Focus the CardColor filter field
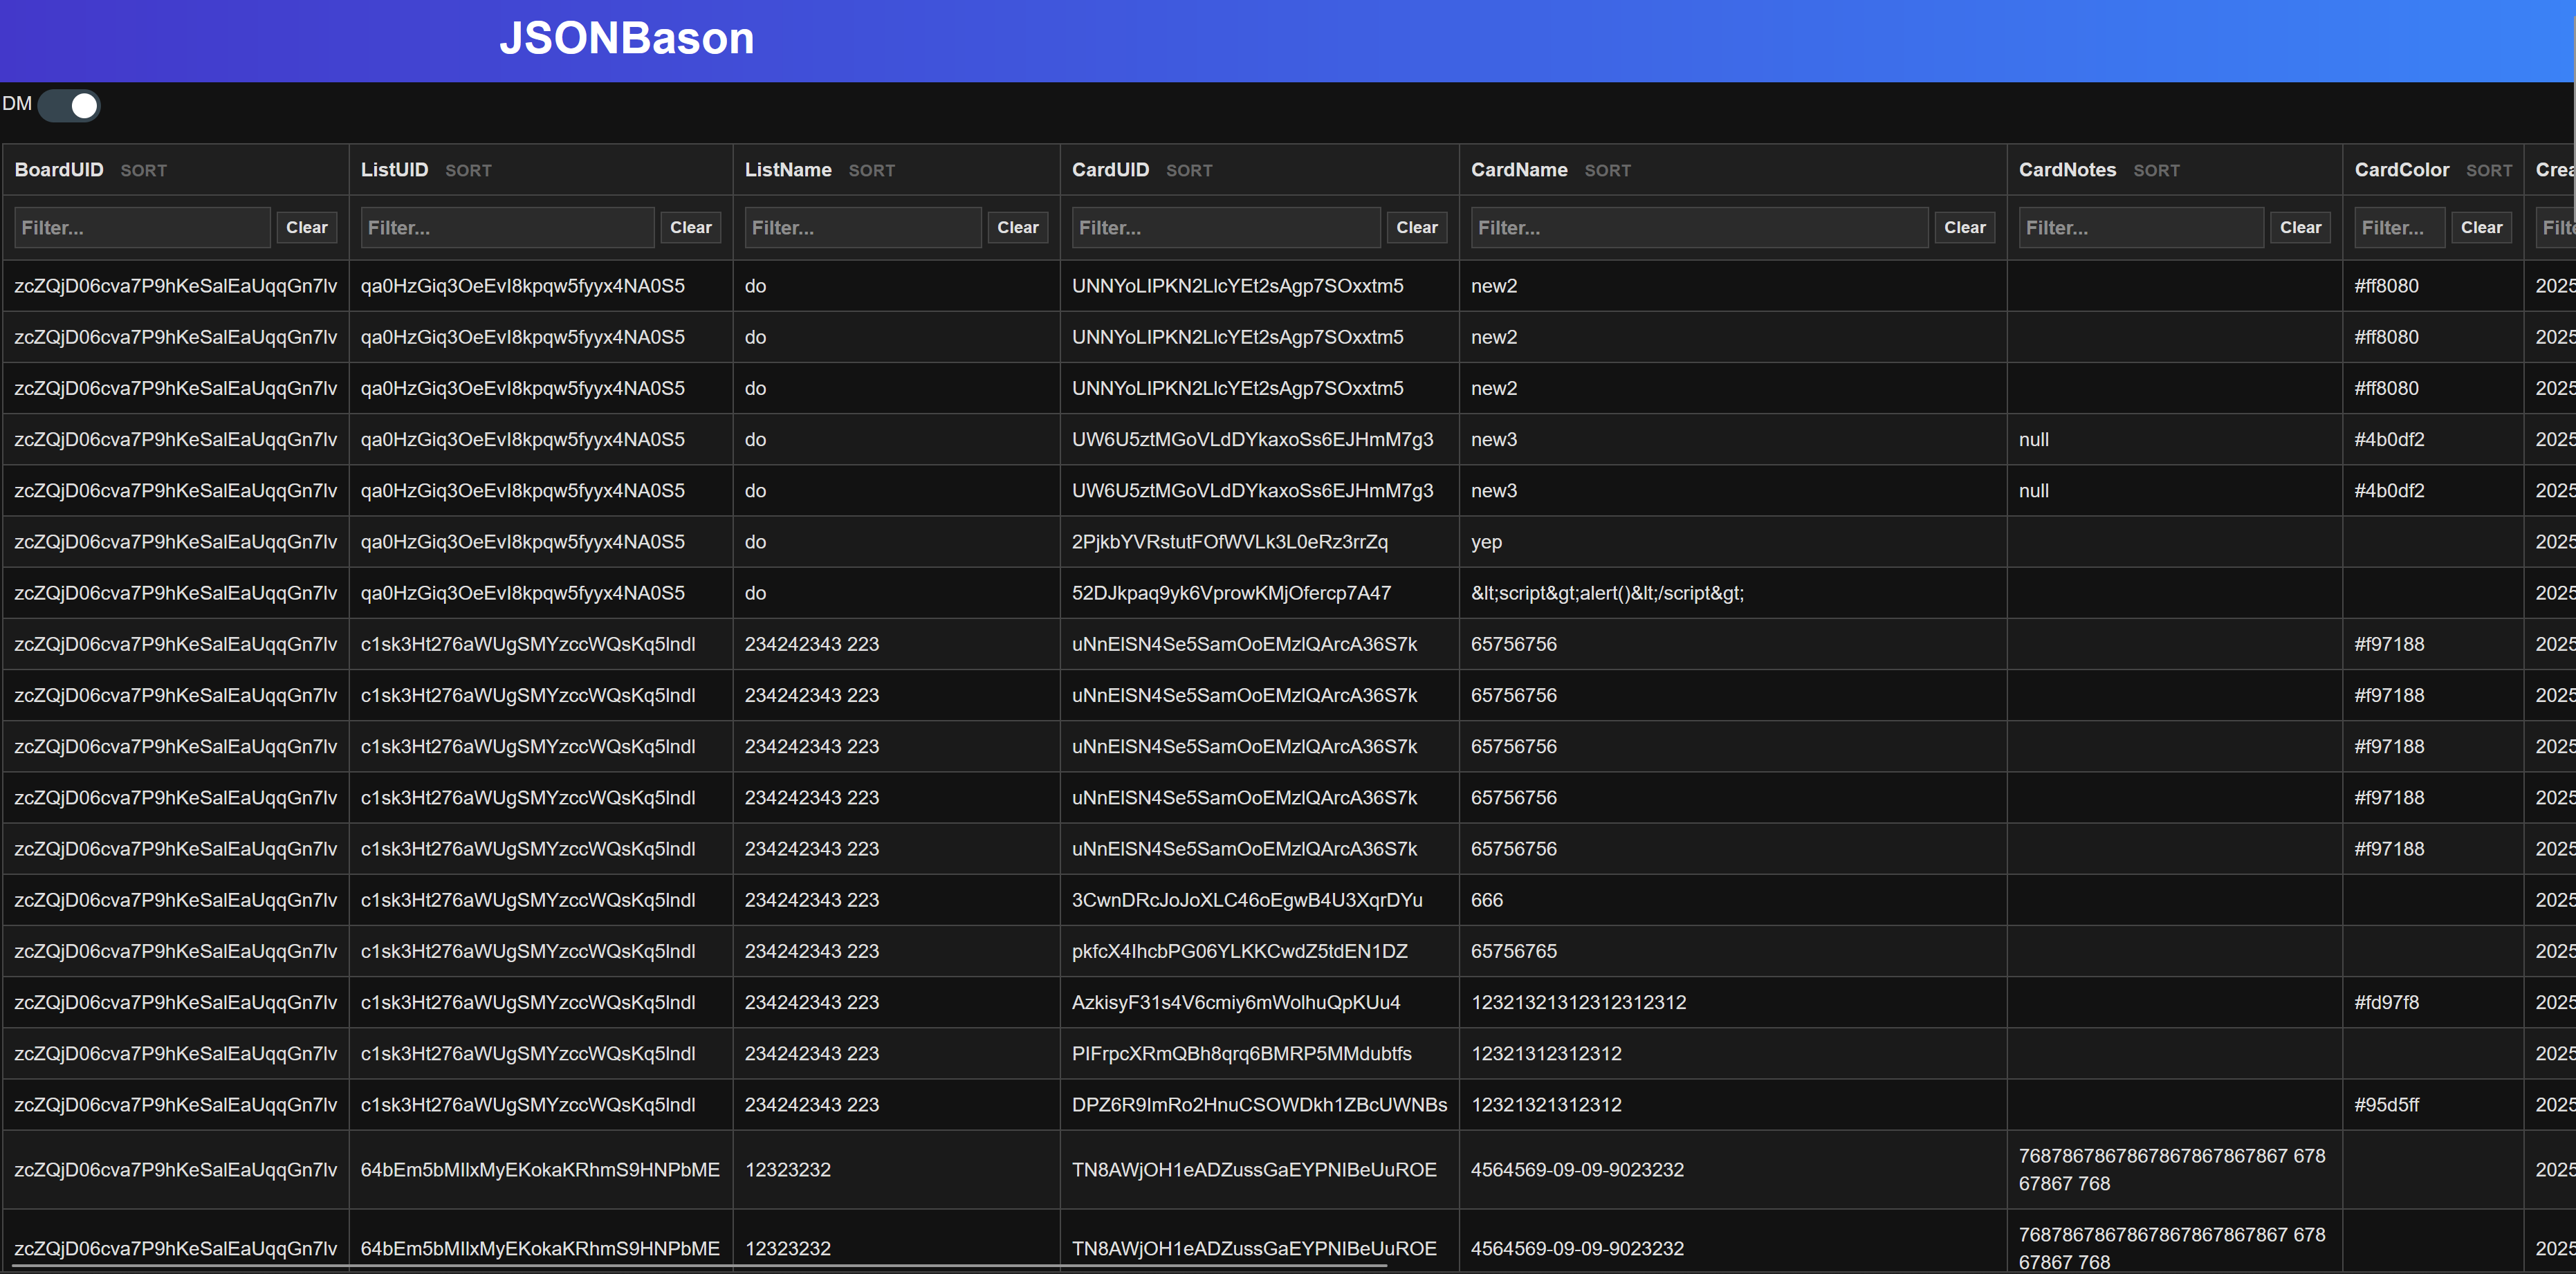This screenshot has height=1274, width=2576. point(2400,228)
